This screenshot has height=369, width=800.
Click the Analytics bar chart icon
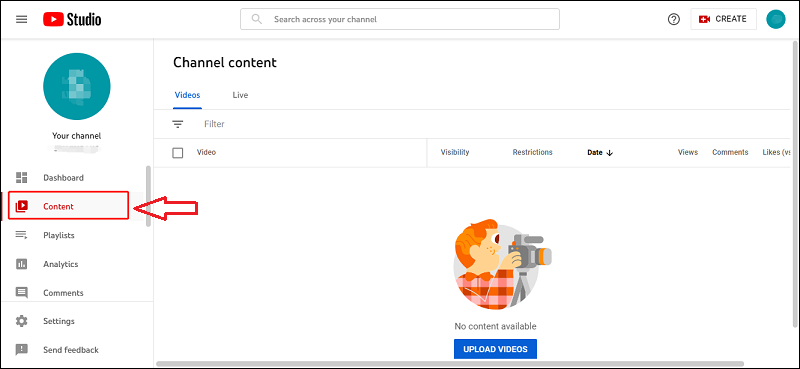coord(21,264)
